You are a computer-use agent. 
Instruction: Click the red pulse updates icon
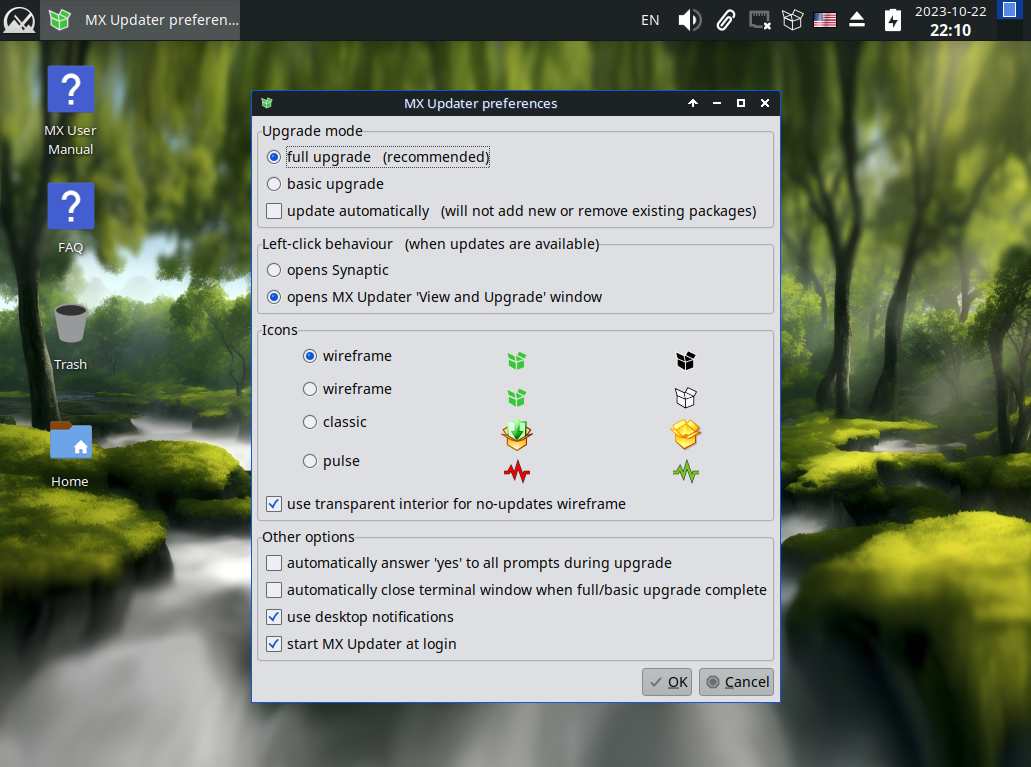click(x=517, y=472)
